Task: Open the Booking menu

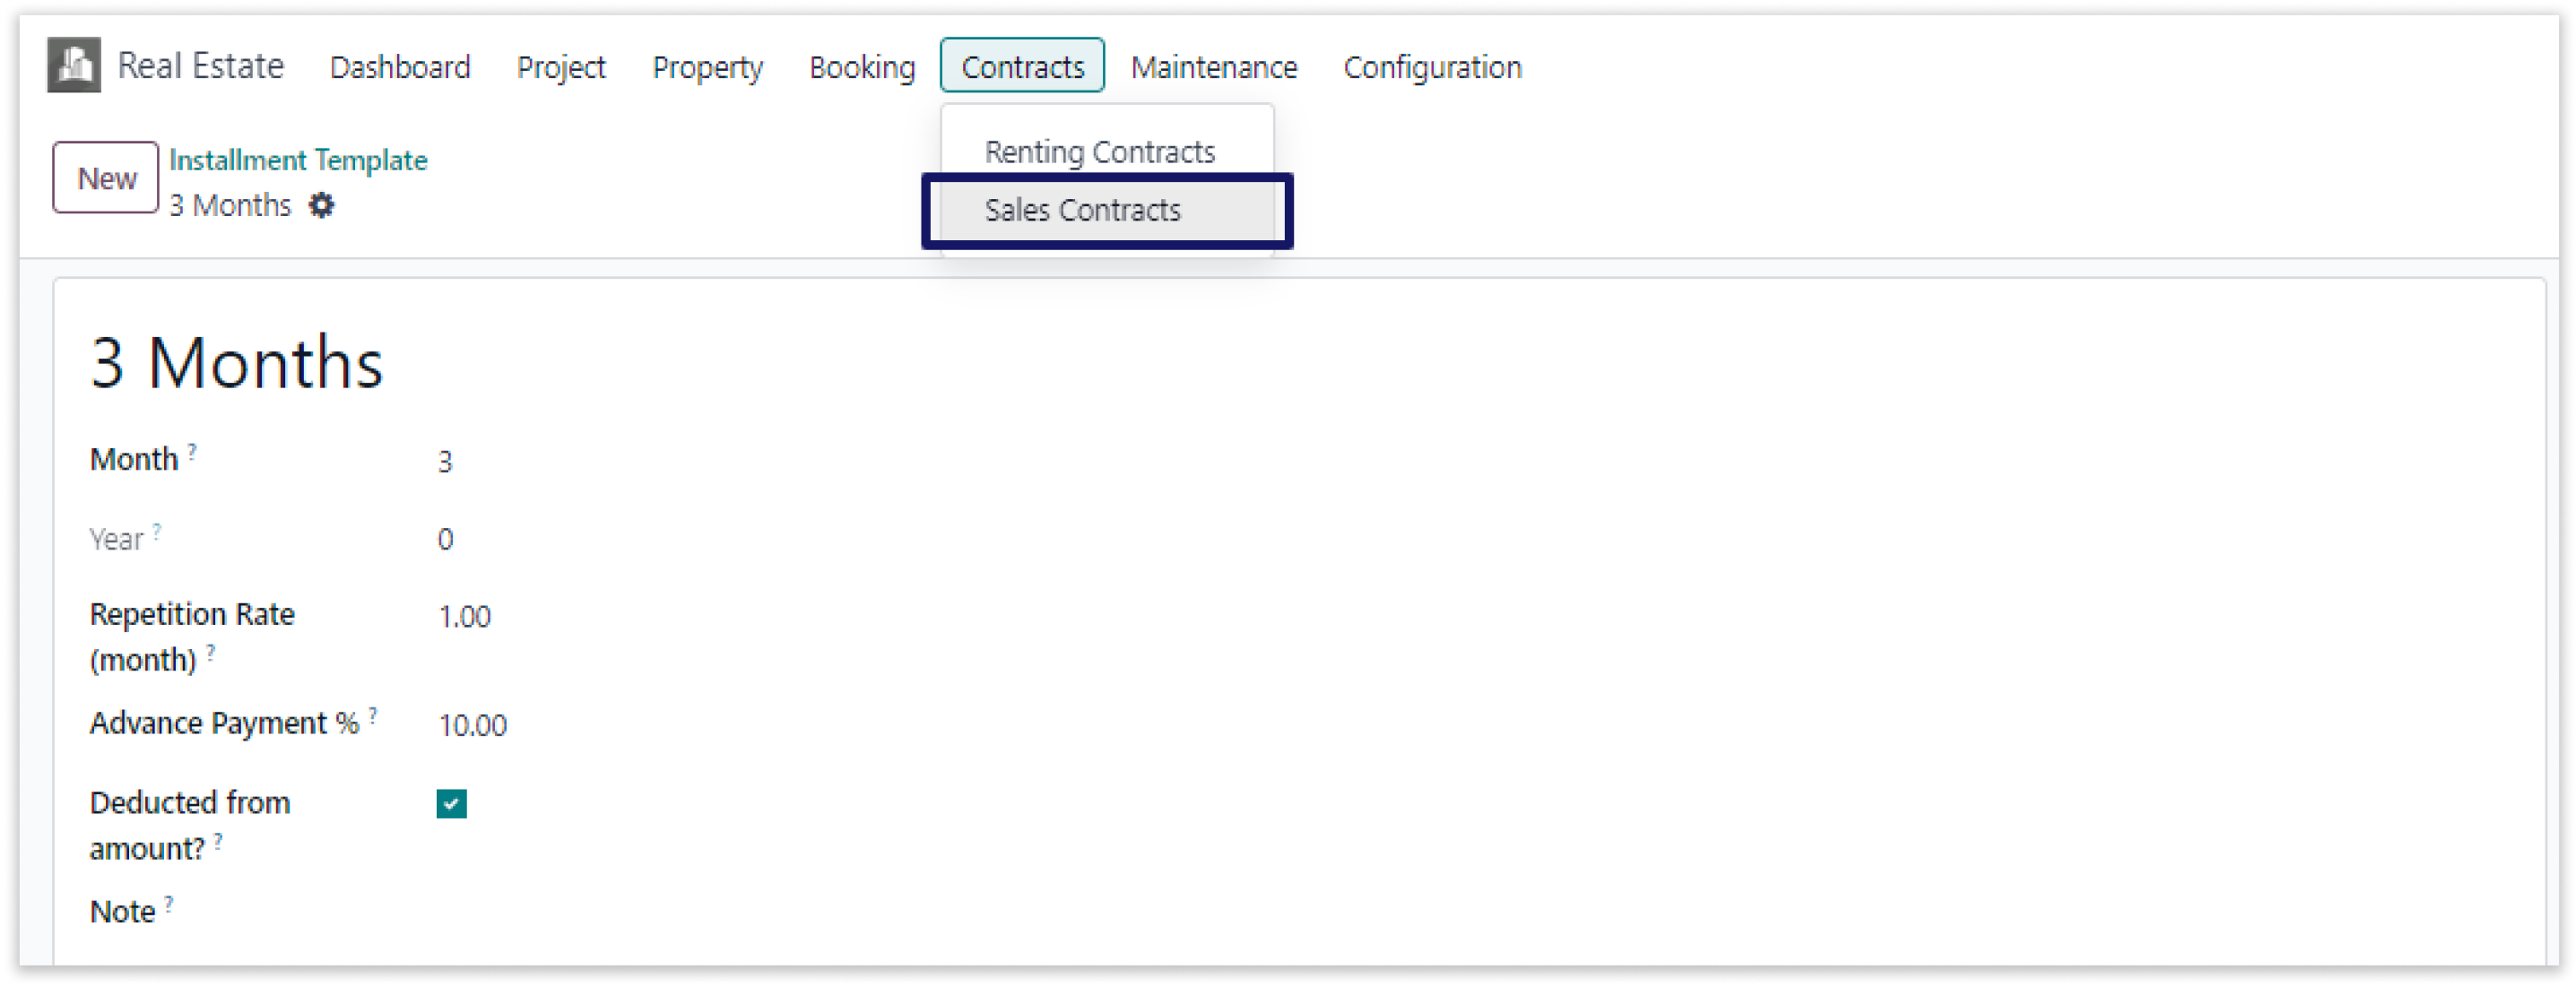Action: coord(862,67)
